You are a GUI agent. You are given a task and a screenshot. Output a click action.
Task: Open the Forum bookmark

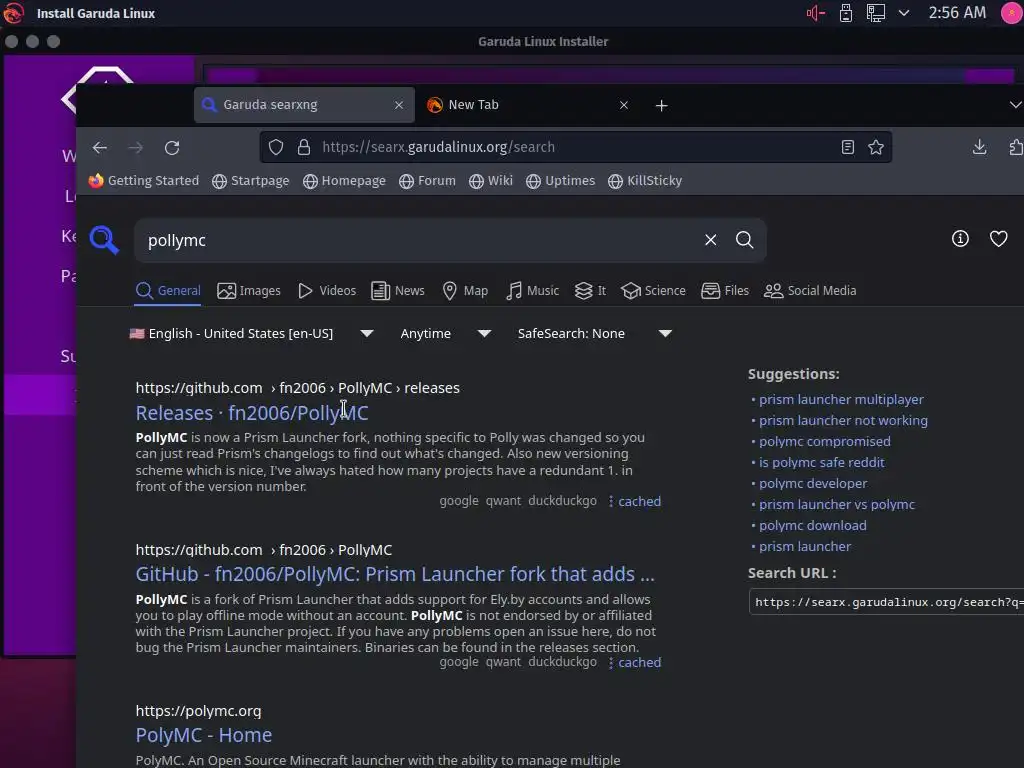[x=427, y=181]
